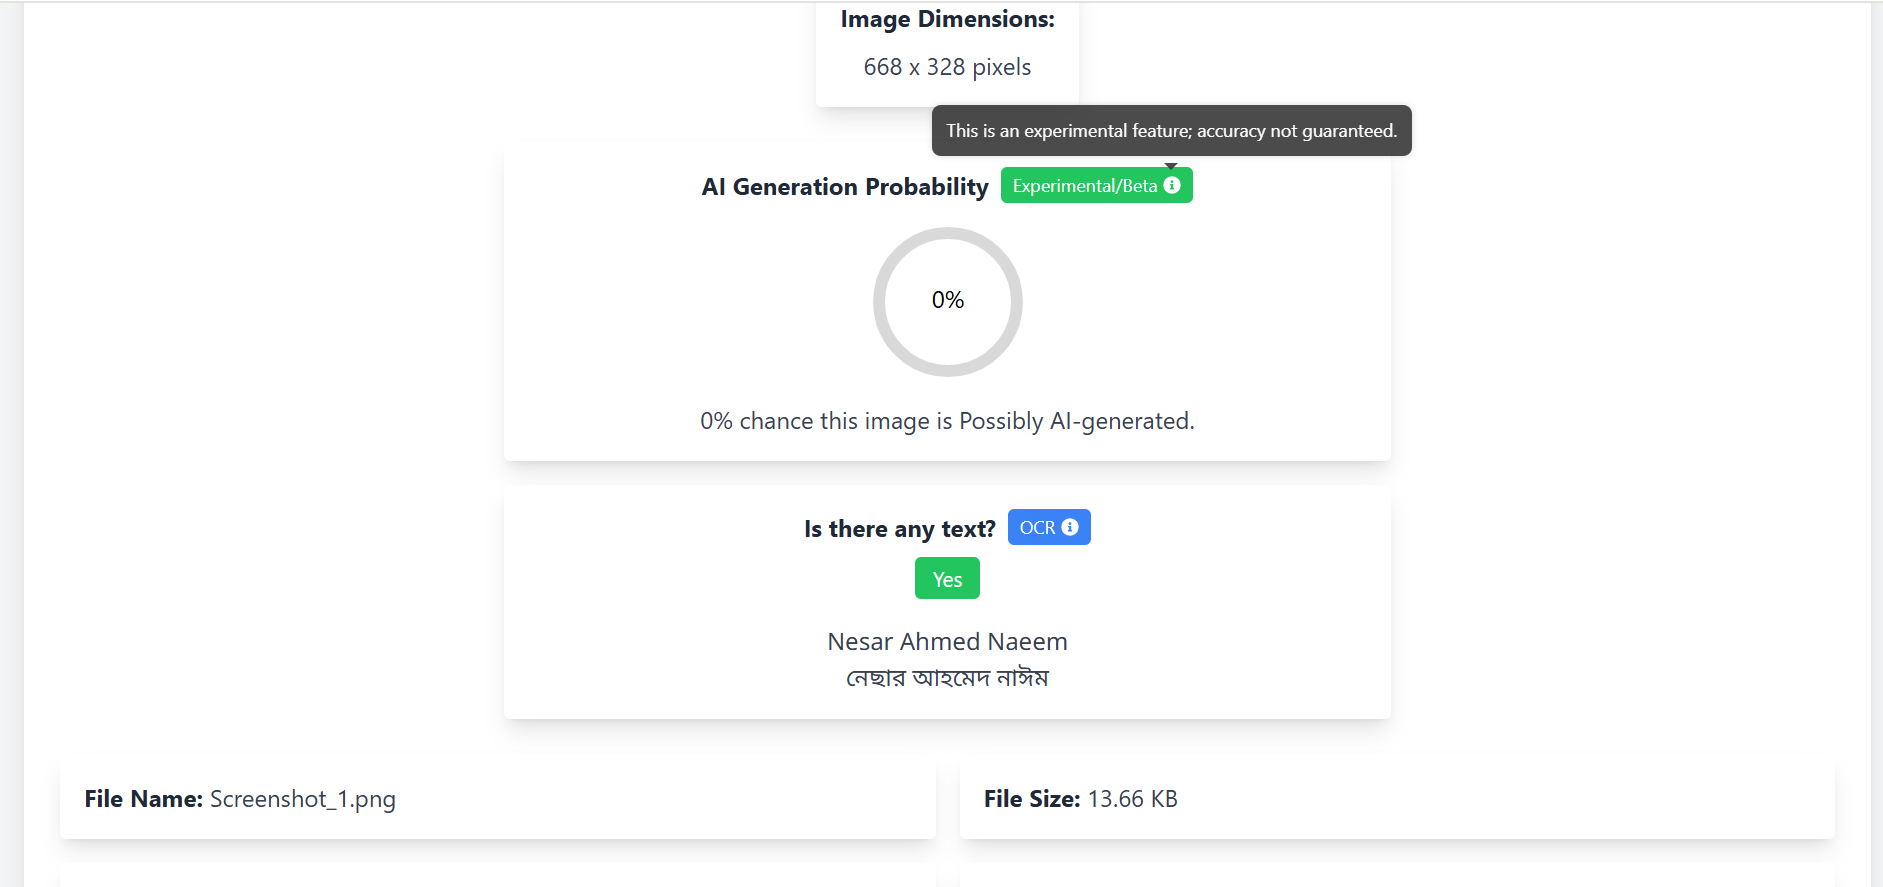Select the "Image Dimensions:" label
The image size is (1883, 887).
947,19
